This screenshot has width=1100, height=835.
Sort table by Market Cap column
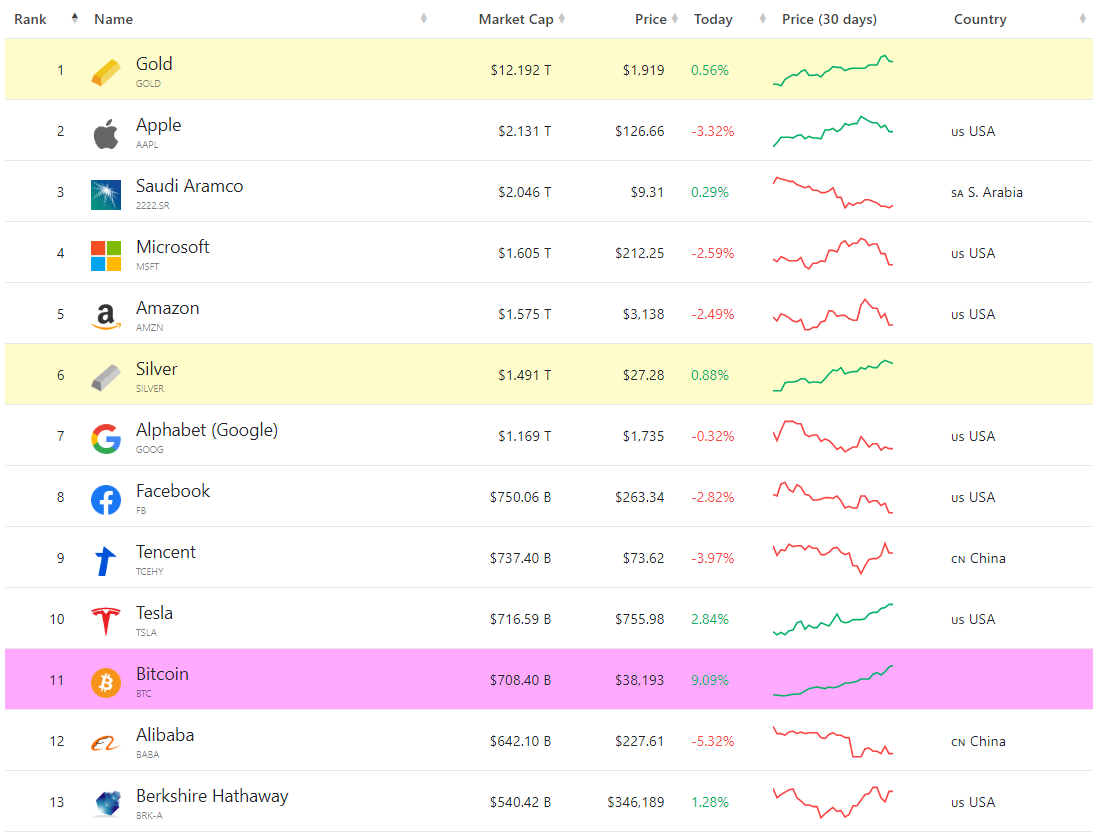(515, 19)
